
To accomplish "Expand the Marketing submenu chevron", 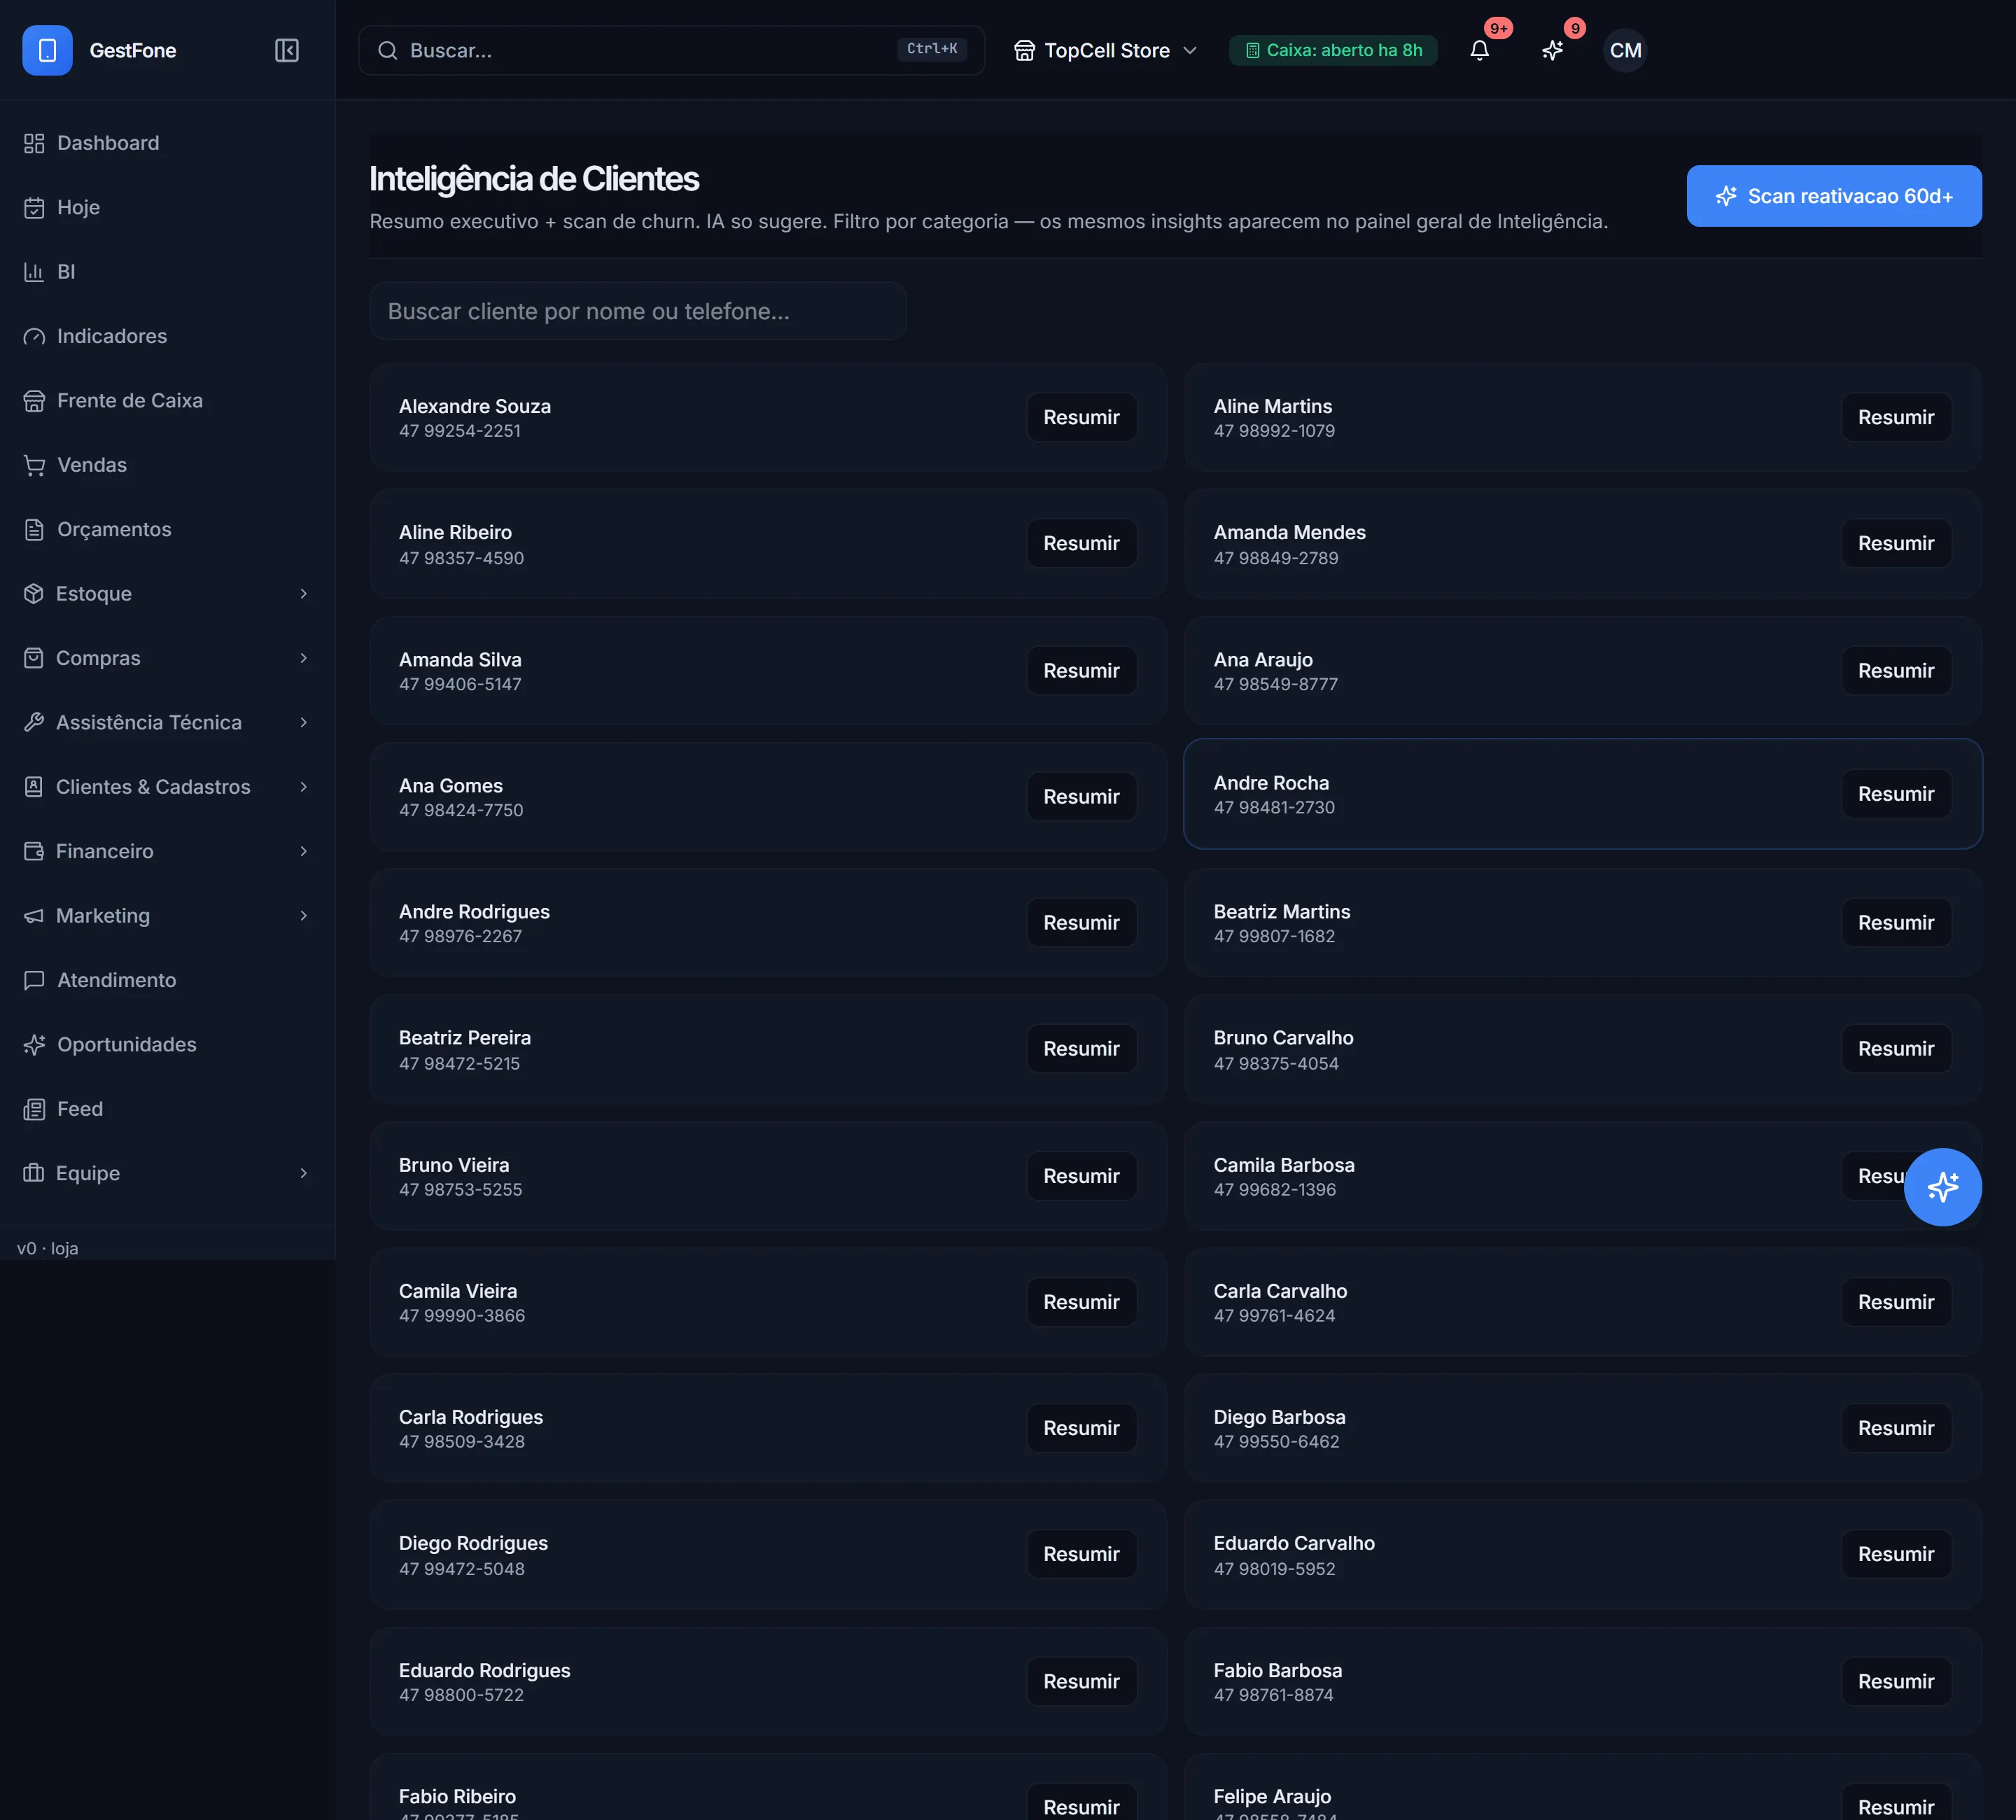I will 304,916.
